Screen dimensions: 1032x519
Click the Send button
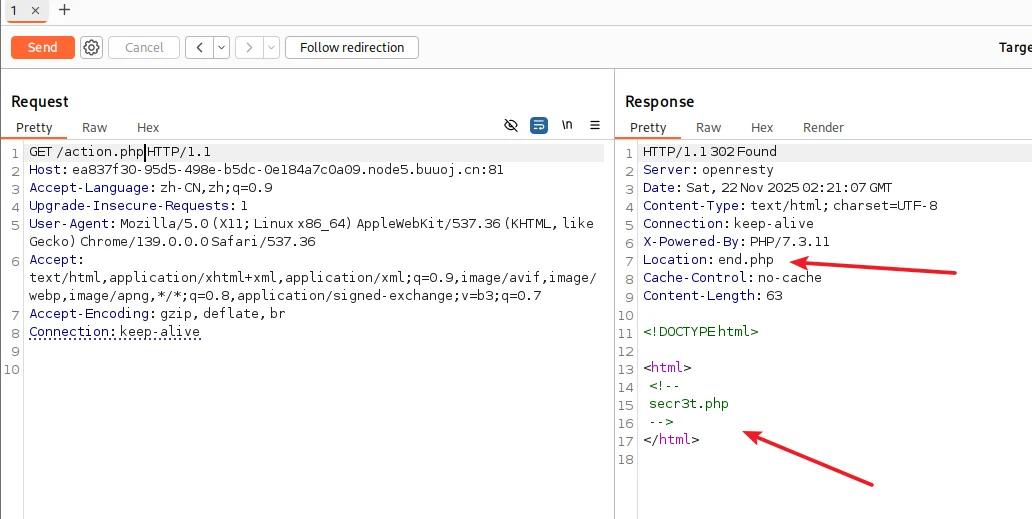pos(42,47)
